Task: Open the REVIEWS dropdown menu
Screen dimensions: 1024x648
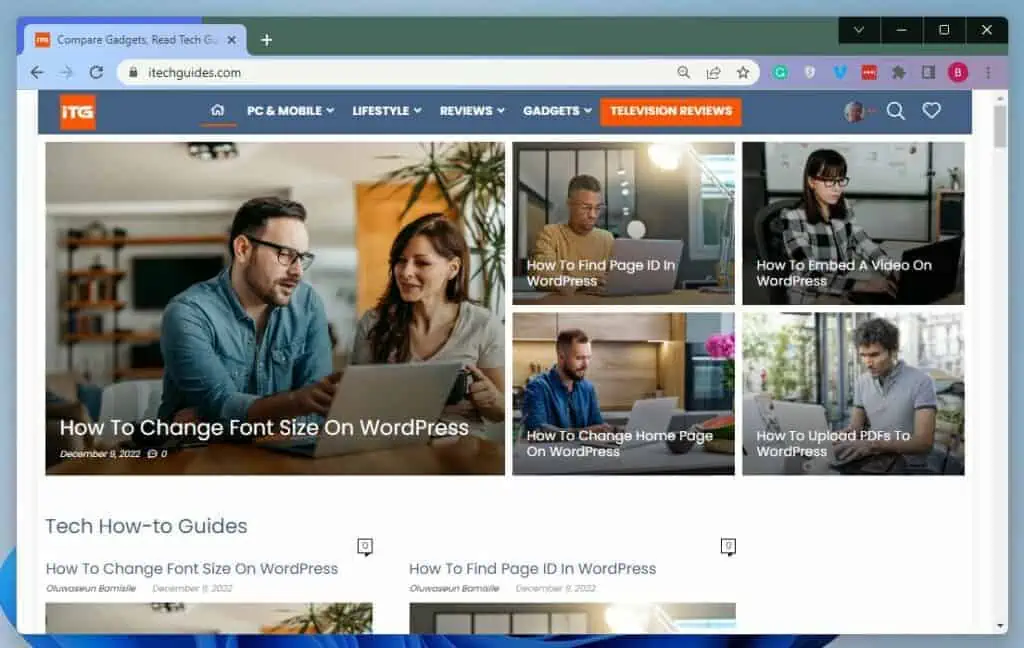Action: [x=466, y=111]
